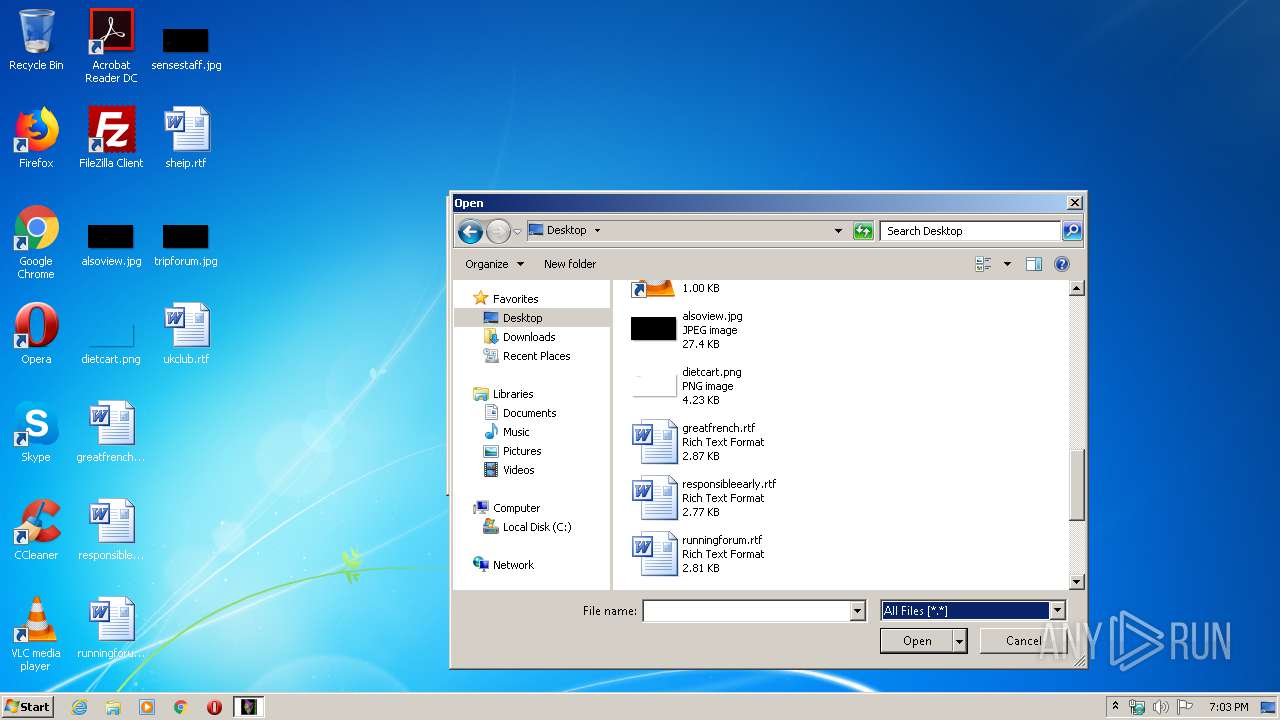Click the refresh button next to the address bar
Screen dimensions: 1280x720
[x=863, y=231]
